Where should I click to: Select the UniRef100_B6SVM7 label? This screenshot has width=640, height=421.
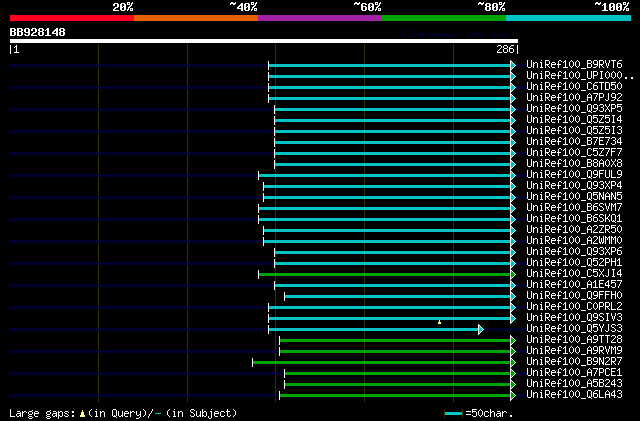coord(574,208)
